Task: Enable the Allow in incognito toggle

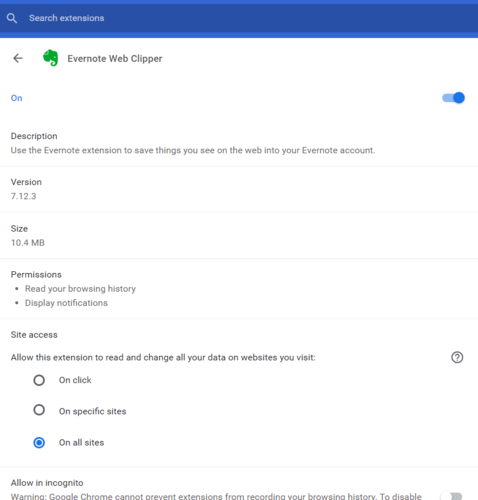Action: 451,496
